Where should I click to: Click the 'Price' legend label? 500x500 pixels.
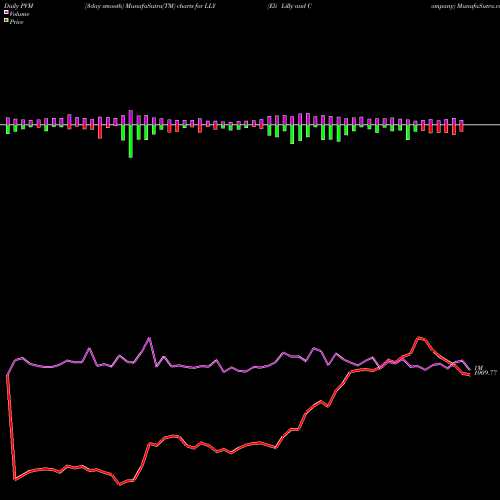(x=16, y=22)
